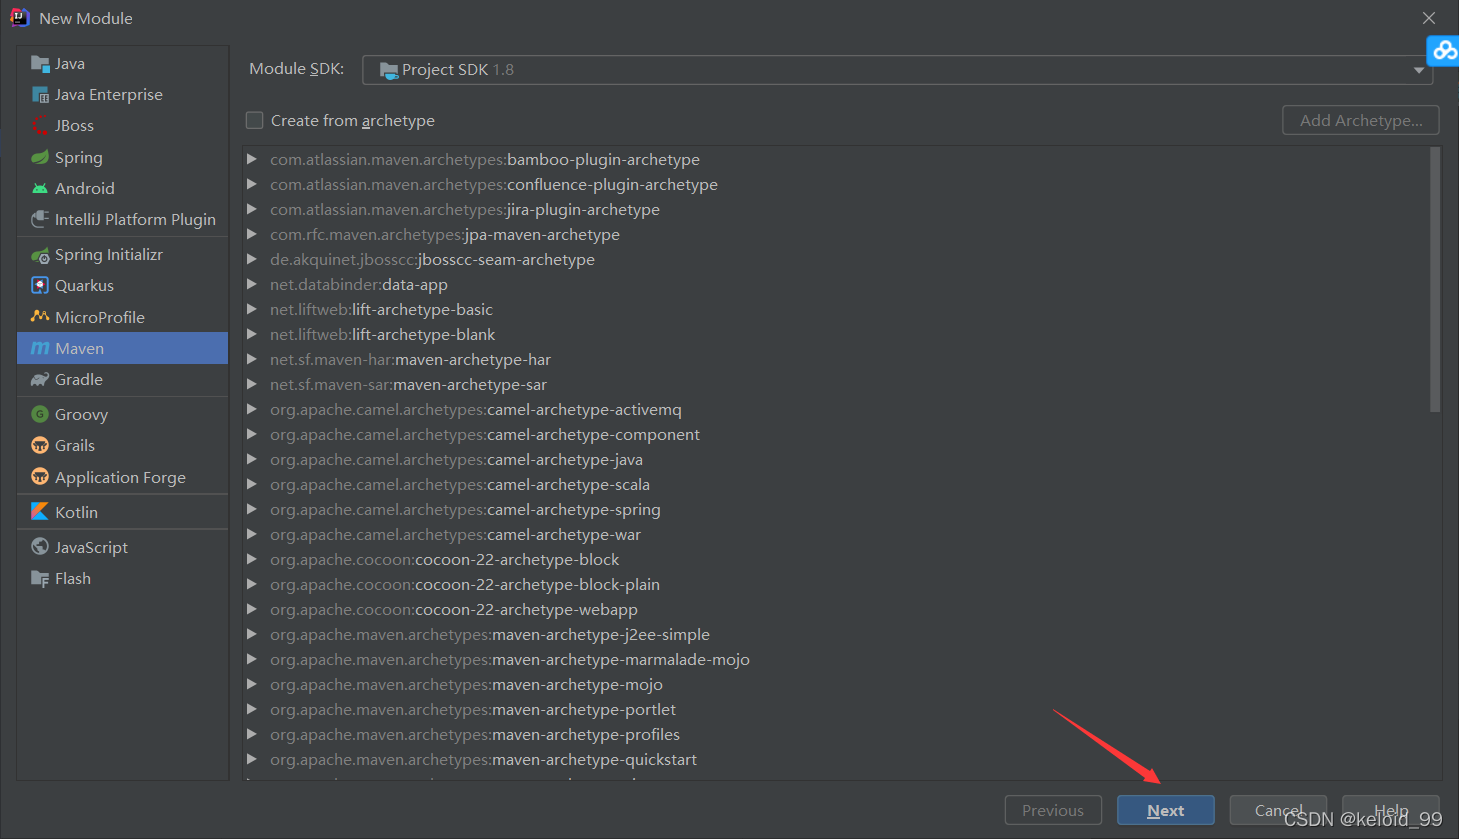Select Gradle module type
Screen dimensions: 1459x839
point(123,380)
